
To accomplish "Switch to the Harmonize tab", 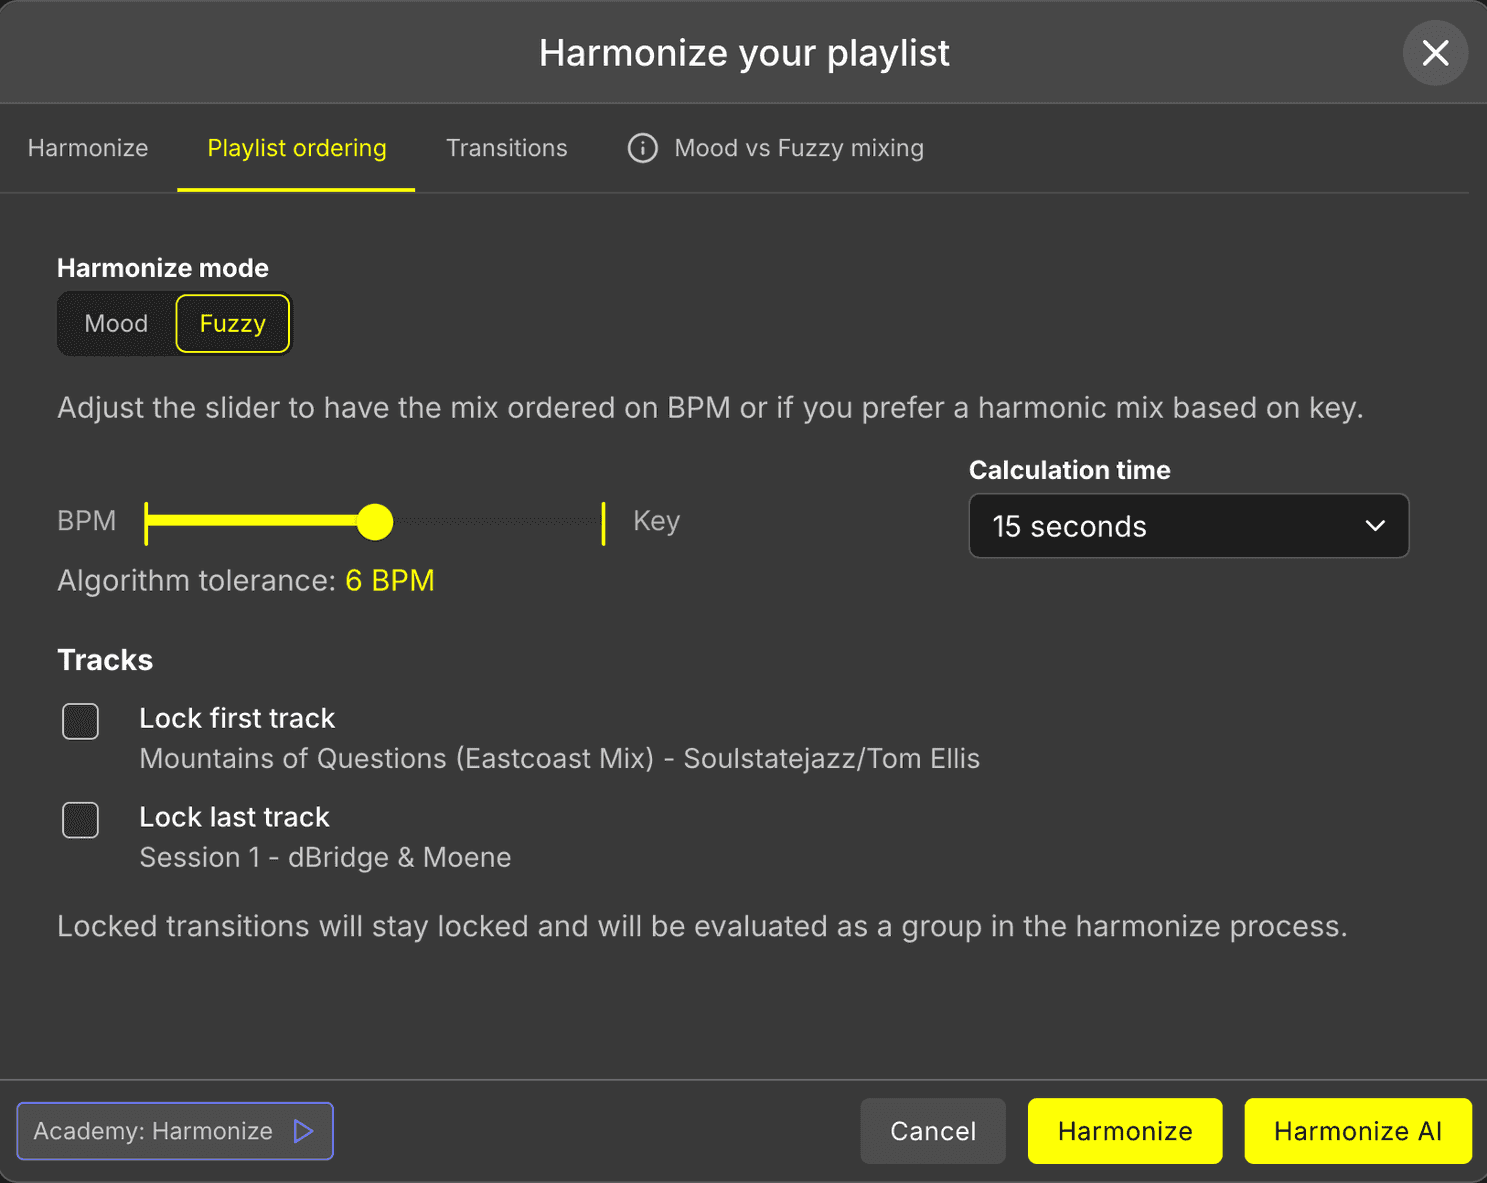I will tap(88, 148).
